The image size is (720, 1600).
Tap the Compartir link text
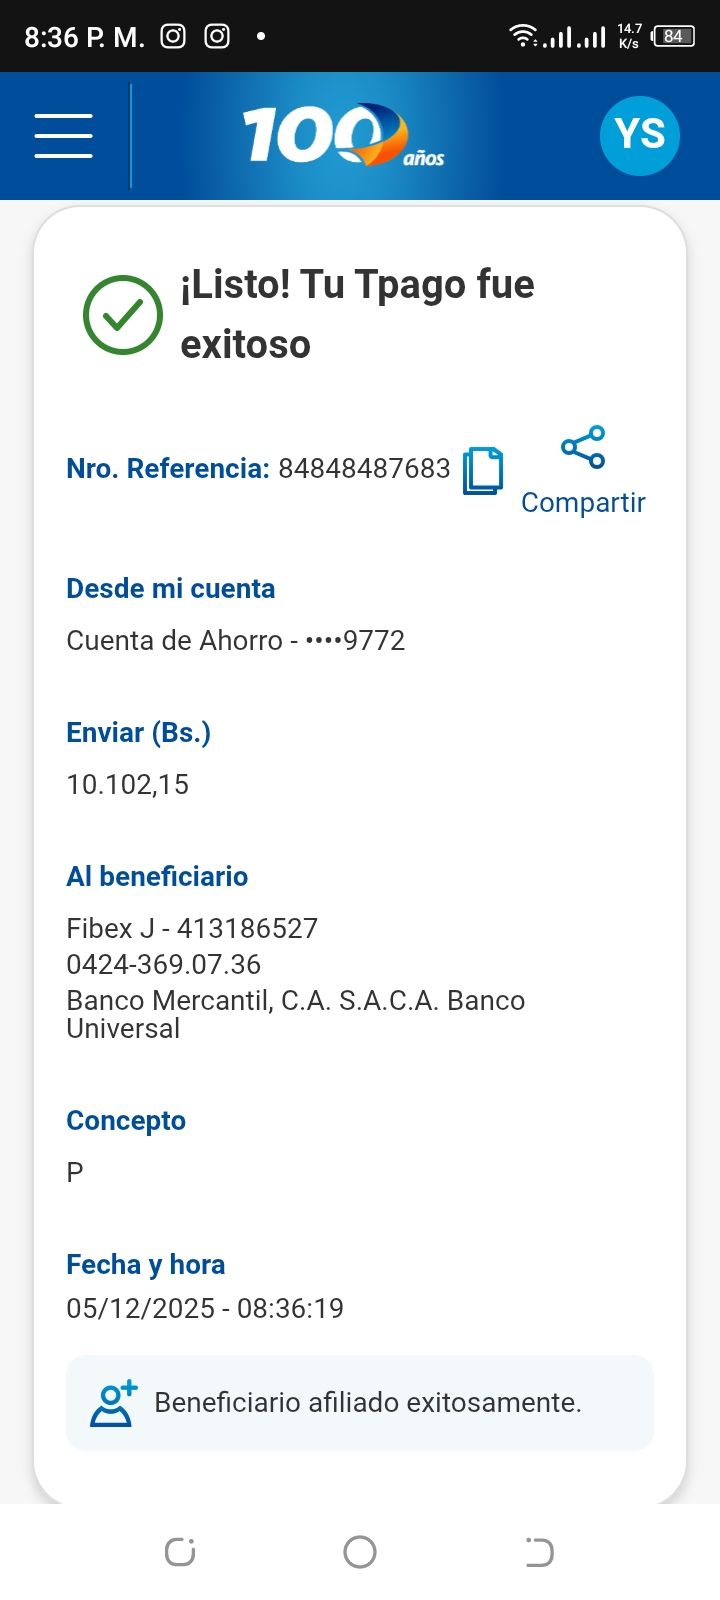coord(583,502)
